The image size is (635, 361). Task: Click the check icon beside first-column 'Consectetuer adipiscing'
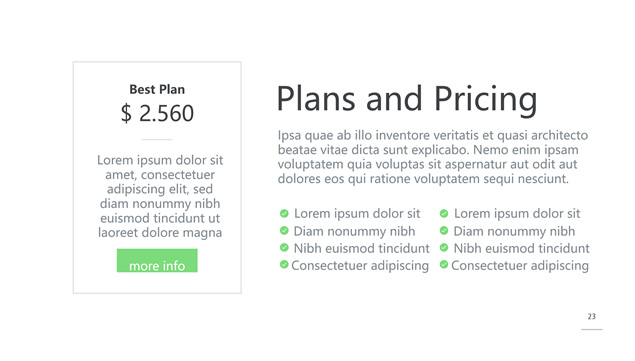click(x=284, y=265)
